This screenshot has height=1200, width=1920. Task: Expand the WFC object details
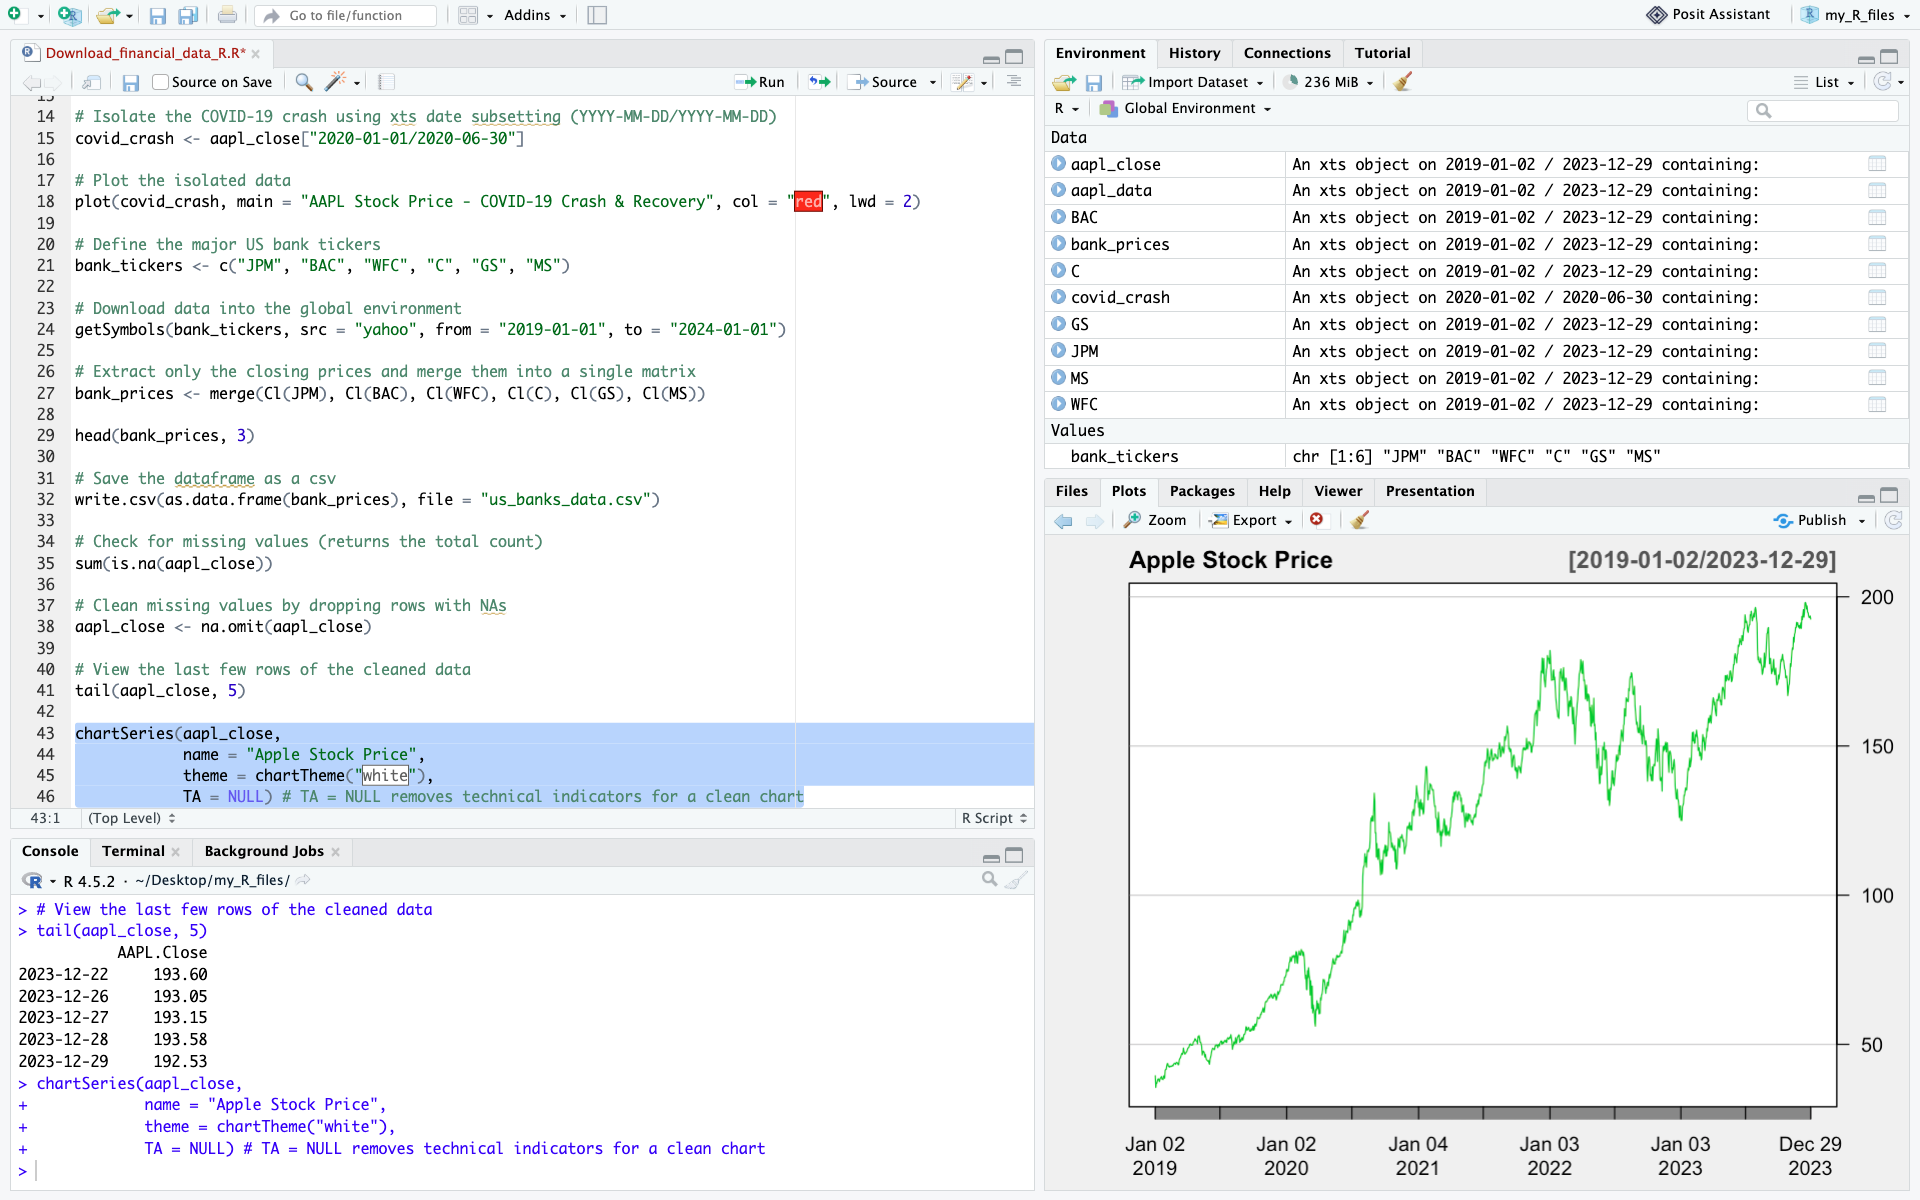(x=1058, y=404)
